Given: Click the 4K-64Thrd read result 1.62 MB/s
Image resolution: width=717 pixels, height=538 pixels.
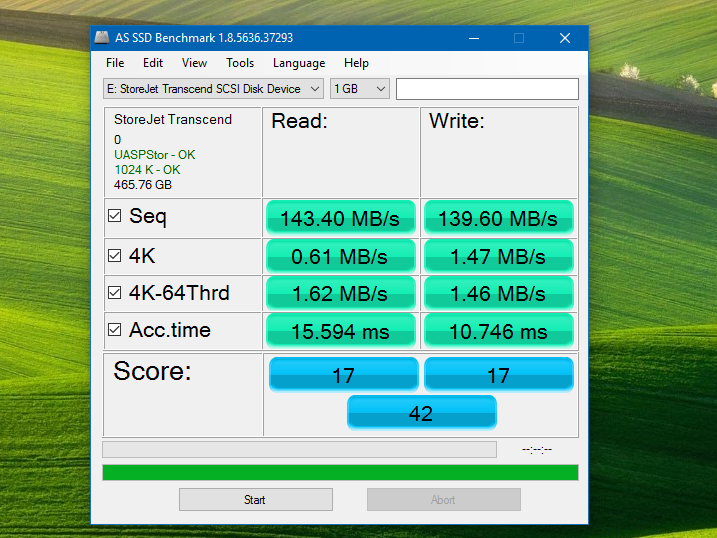Looking at the screenshot, I should pyautogui.click(x=341, y=294).
